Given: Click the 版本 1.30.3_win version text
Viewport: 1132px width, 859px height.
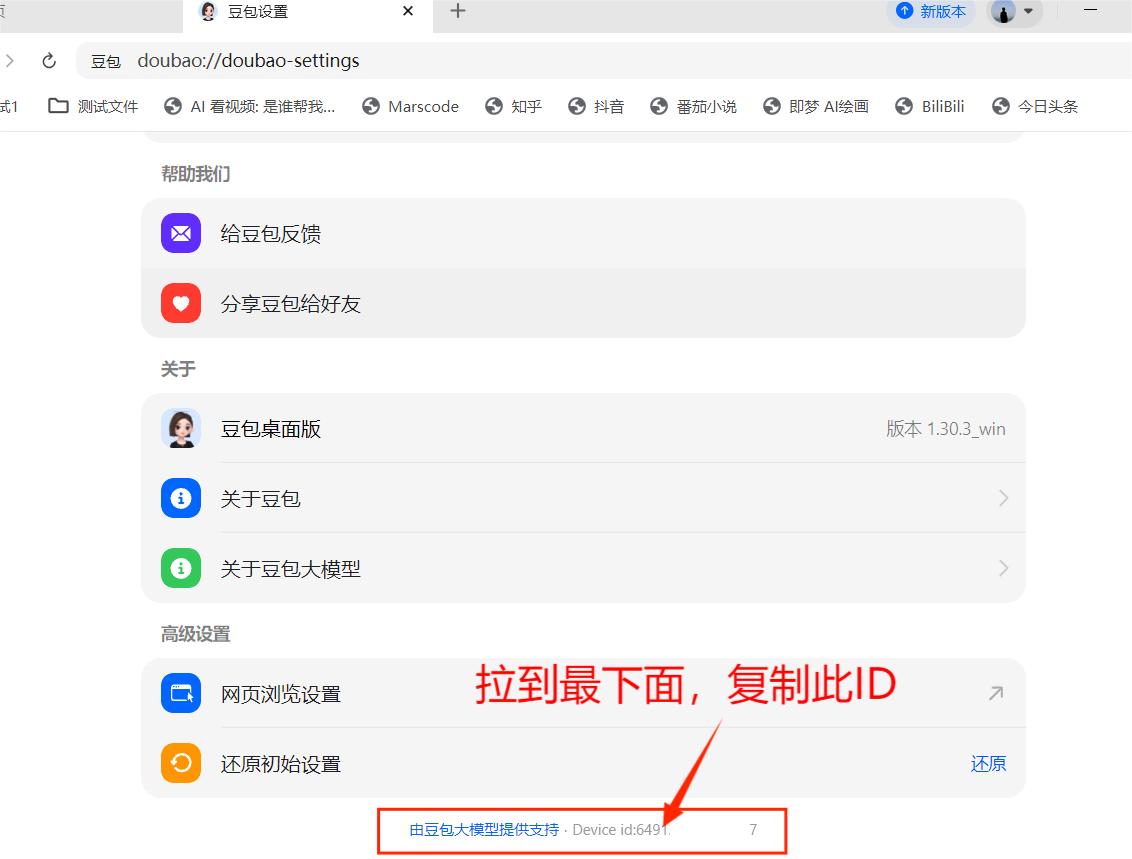Looking at the screenshot, I should coord(946,429).
